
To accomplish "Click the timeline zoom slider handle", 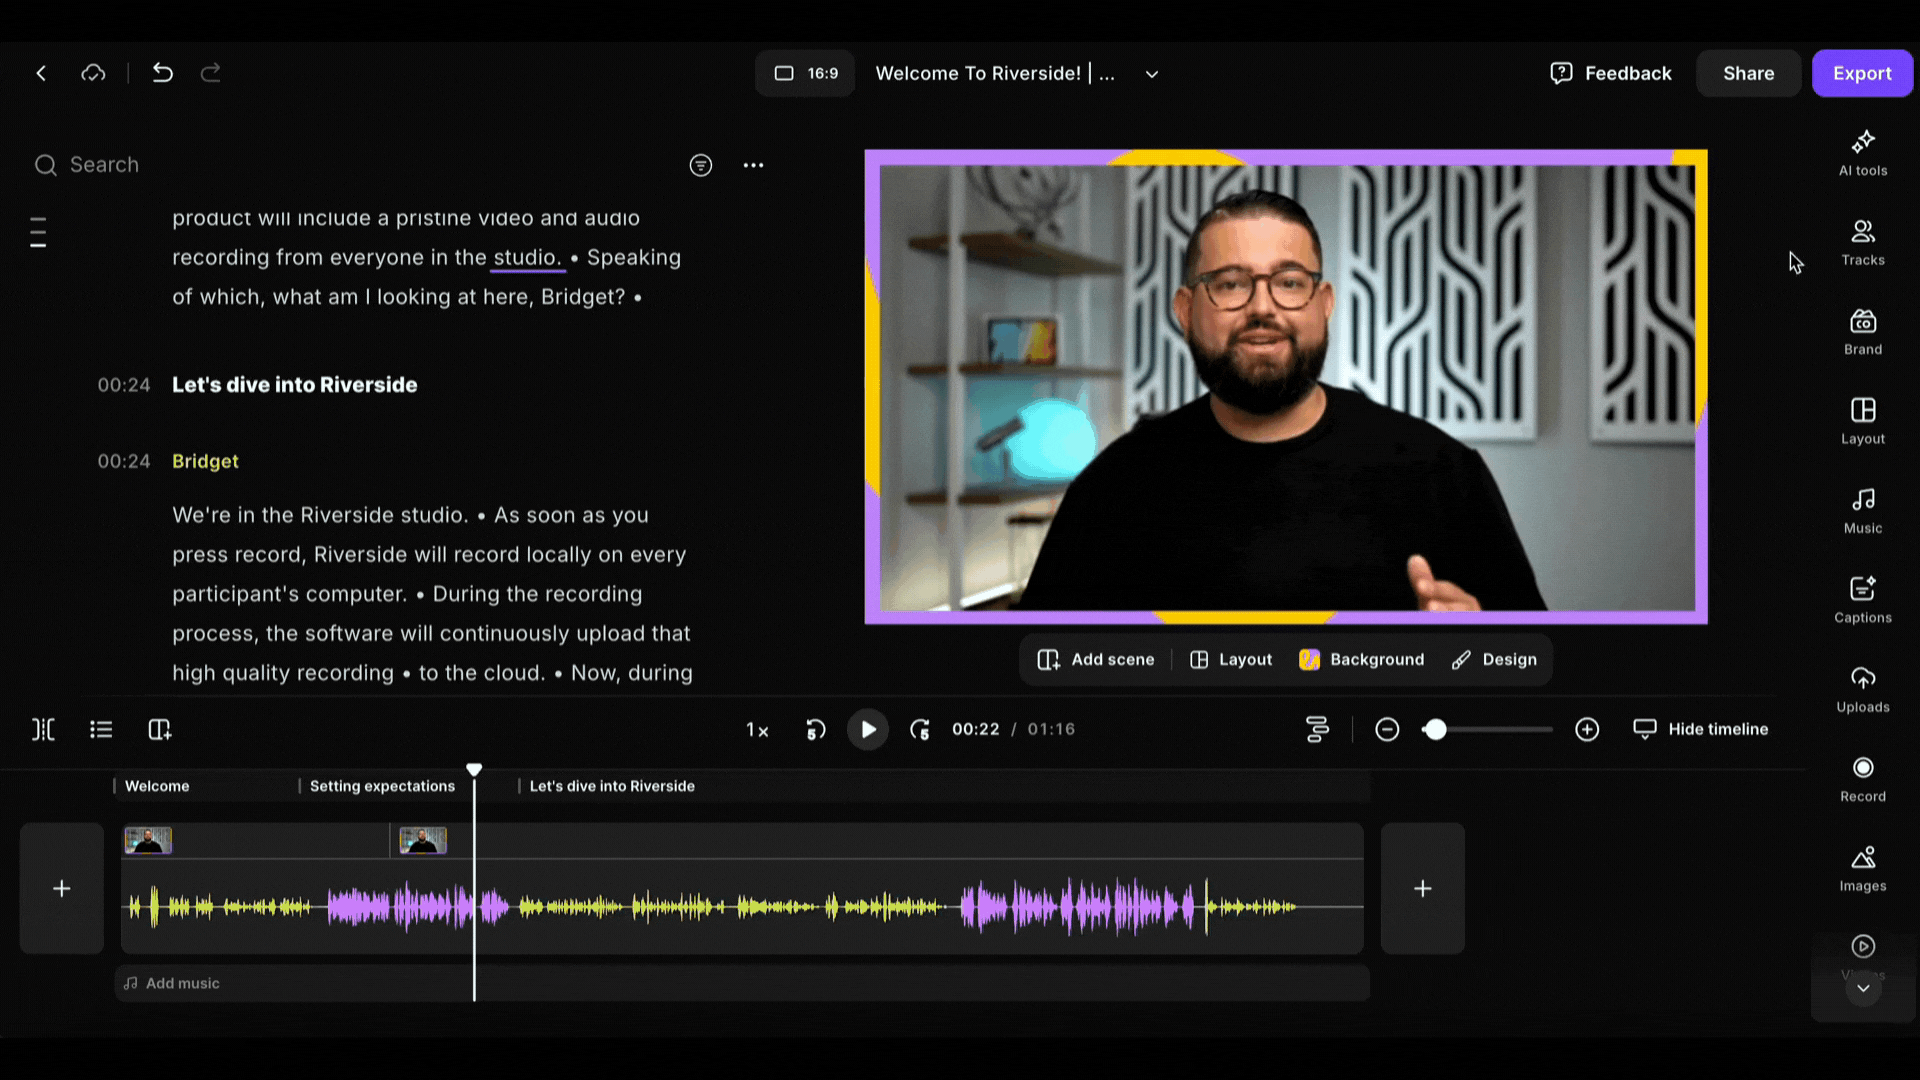I will click(x=1435, y=729).
